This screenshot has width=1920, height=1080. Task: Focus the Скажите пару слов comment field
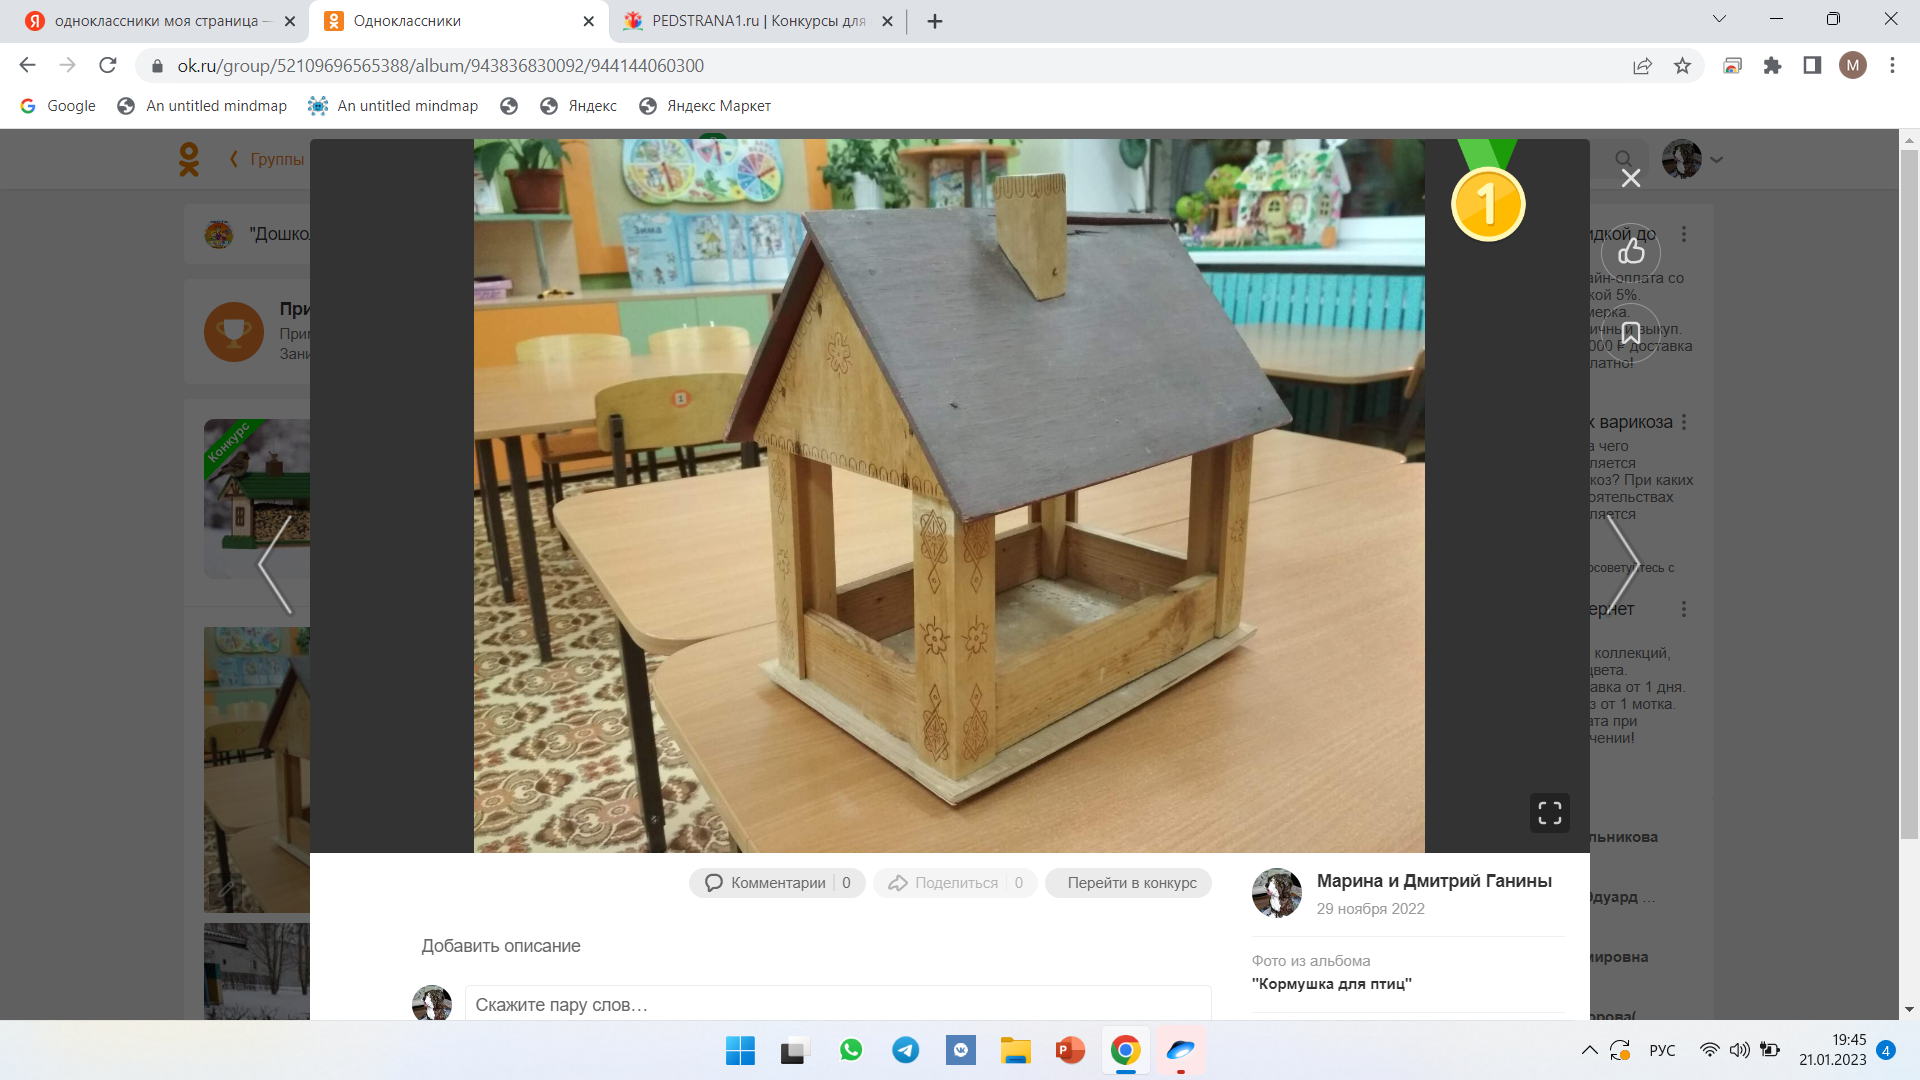[837, 1004]
